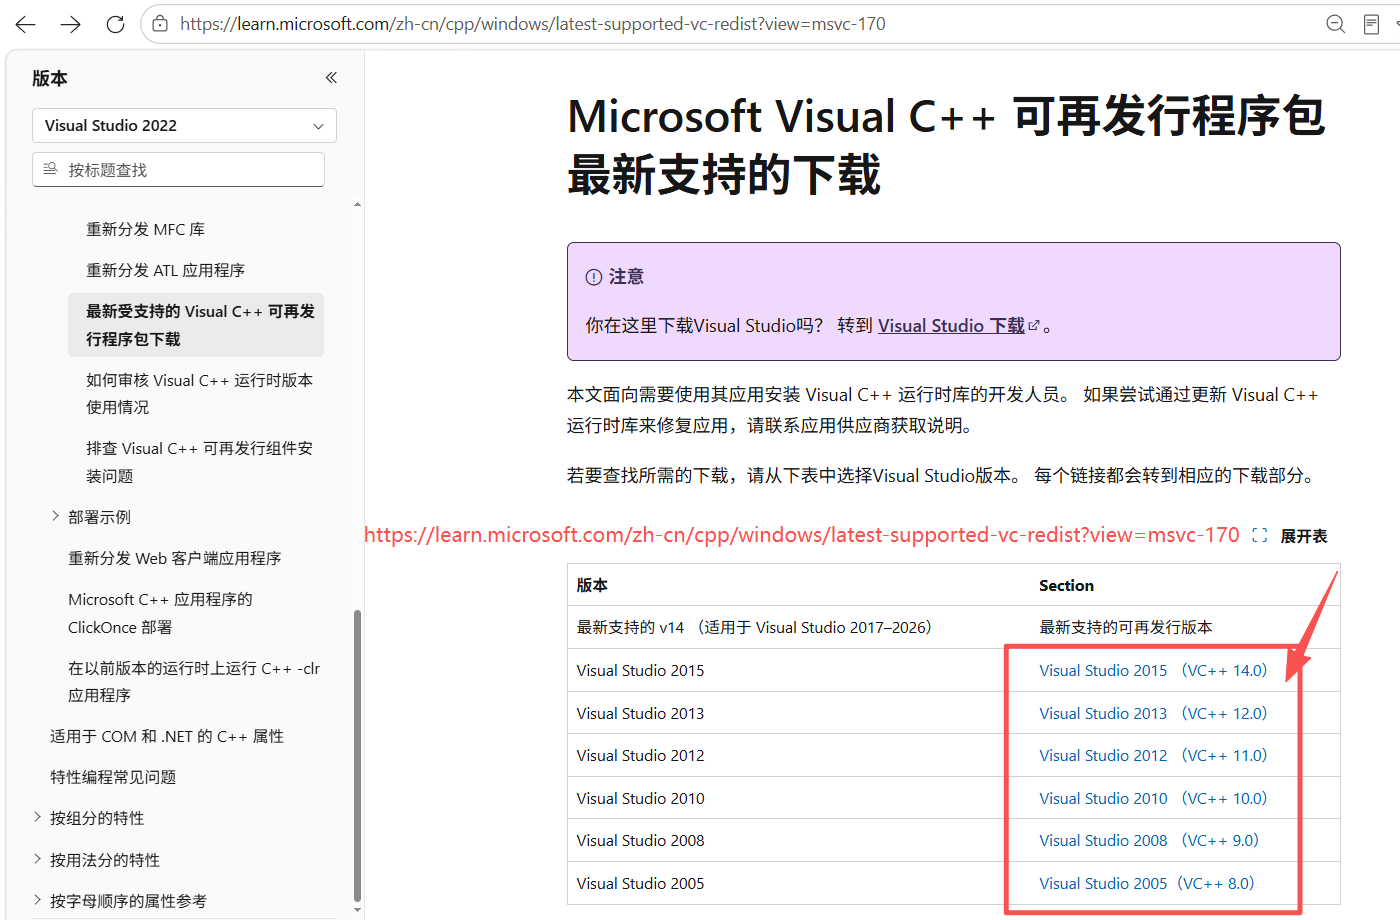Open Visual Studio 2012 (VC++ 11.0) link
Image resolution: width=1400 pixels, height=920 pixels.
click(x=1153, y=755)
